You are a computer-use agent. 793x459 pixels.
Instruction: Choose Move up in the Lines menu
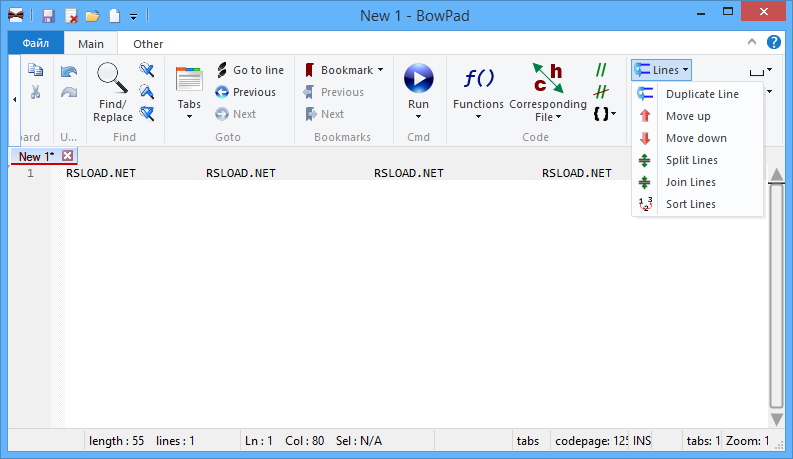(697, 116)
